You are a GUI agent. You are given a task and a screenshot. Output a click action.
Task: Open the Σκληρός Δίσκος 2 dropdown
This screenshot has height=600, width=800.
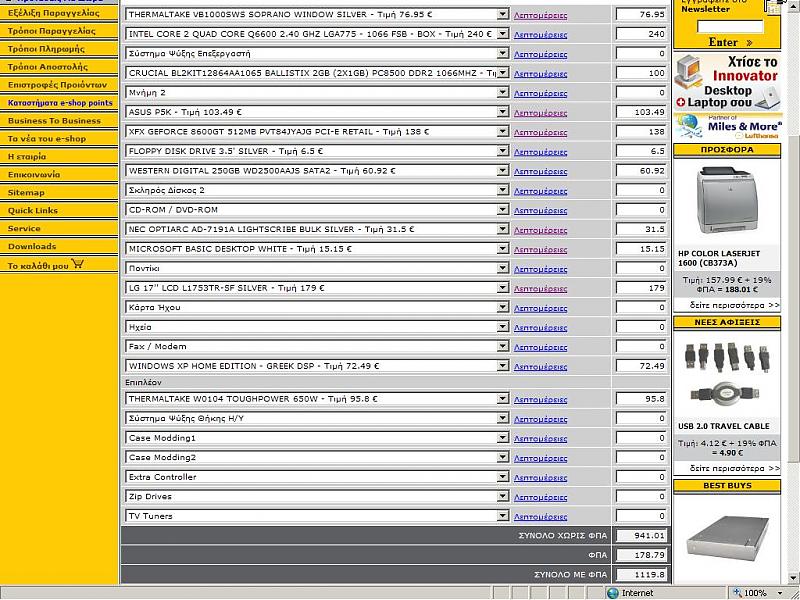pos(503,190)
